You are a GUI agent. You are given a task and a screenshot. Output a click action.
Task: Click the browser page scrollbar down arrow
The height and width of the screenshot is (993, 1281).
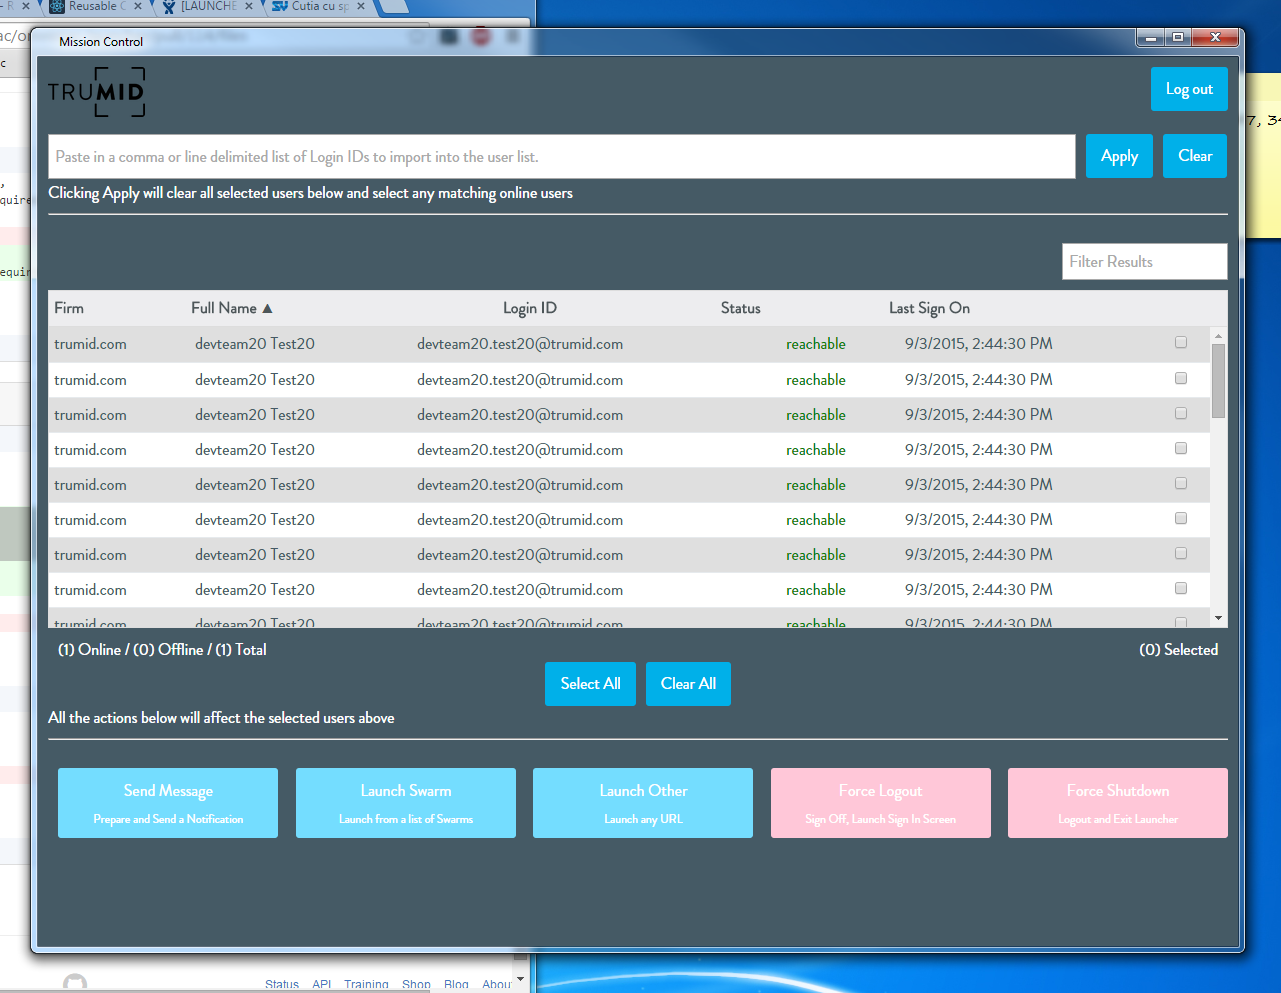[x=520, y=979]
